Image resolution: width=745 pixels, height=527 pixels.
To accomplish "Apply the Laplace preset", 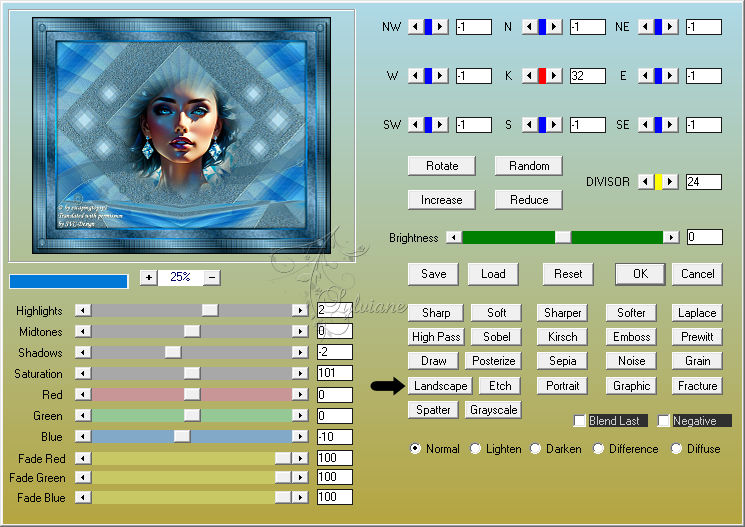I will click(697, 313).
